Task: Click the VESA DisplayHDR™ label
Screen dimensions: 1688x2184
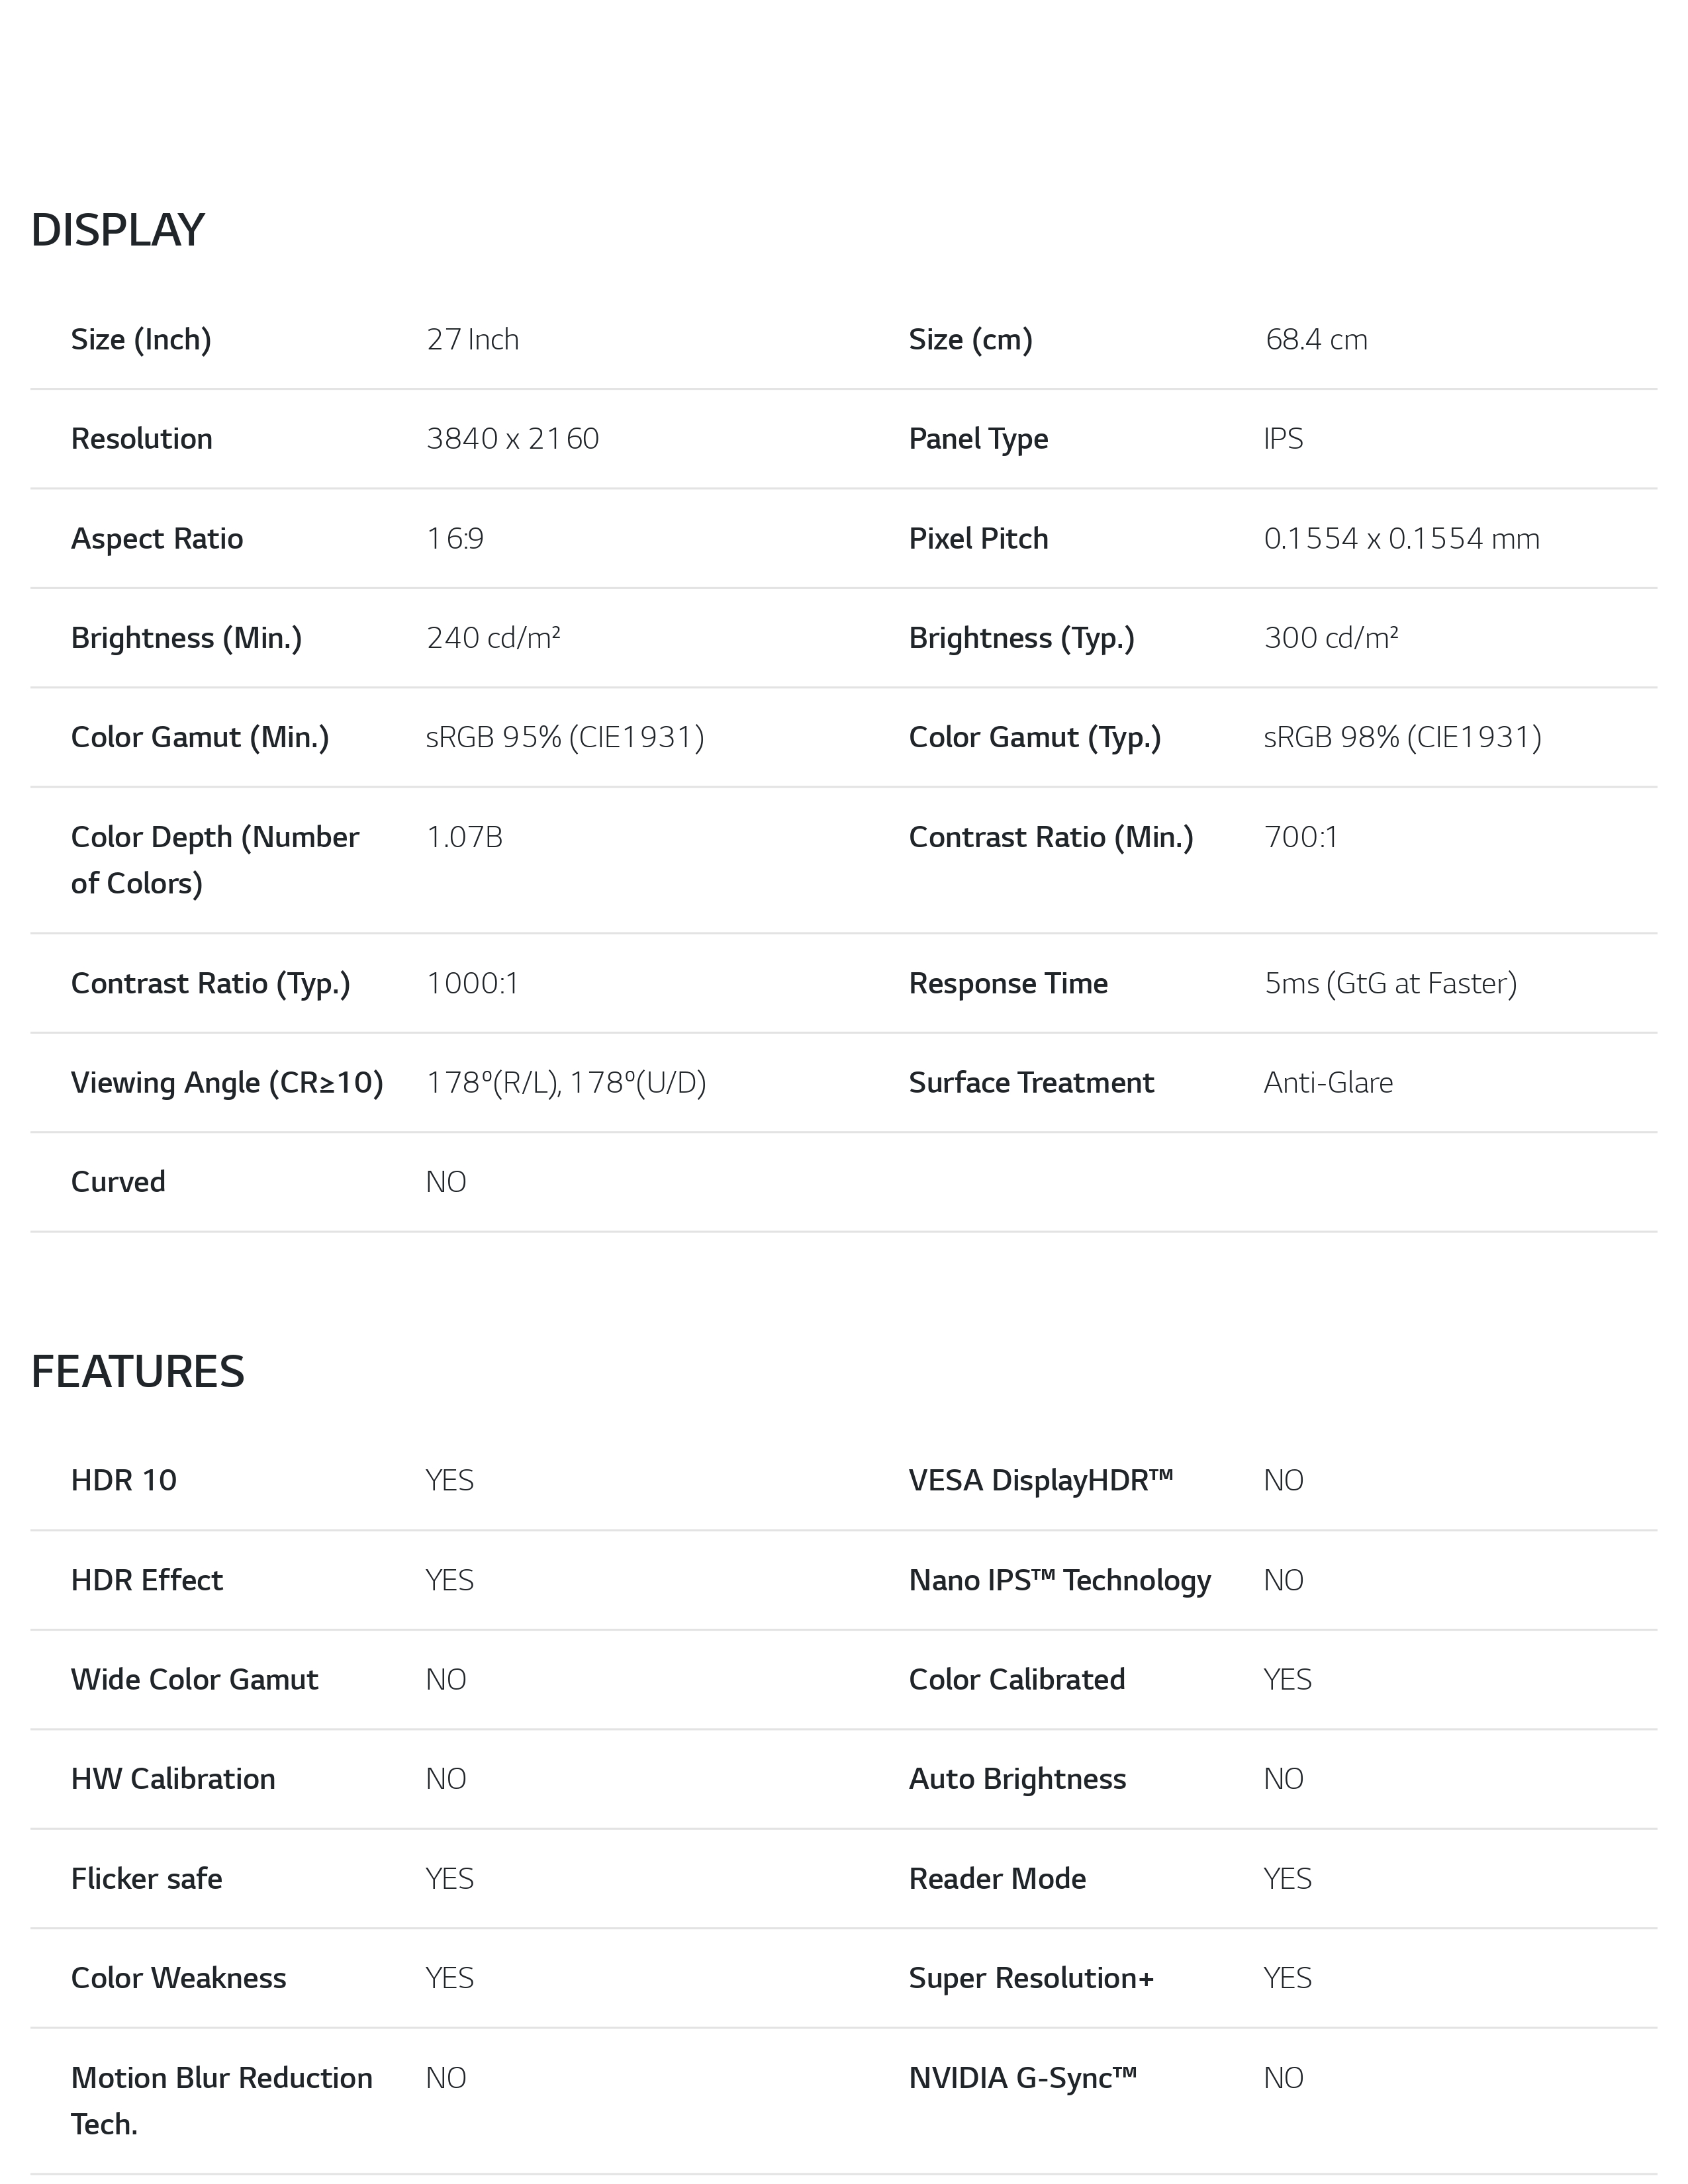Action: 1041,1480
